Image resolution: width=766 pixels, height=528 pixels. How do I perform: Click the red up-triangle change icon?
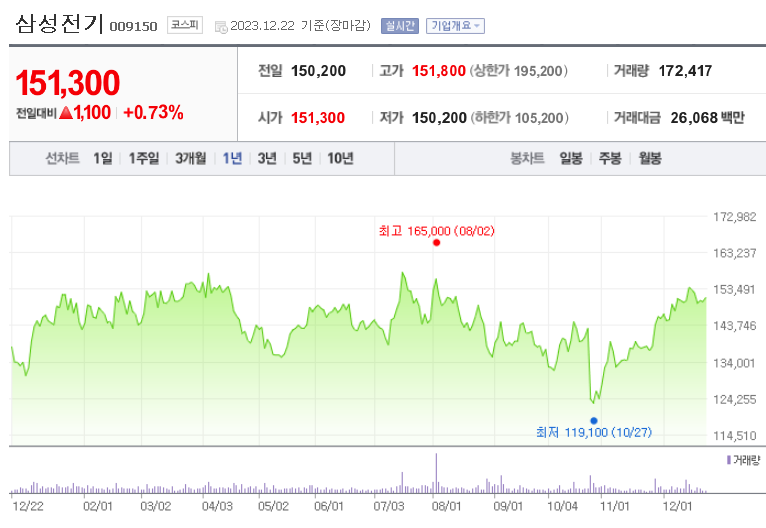point(66,113)
